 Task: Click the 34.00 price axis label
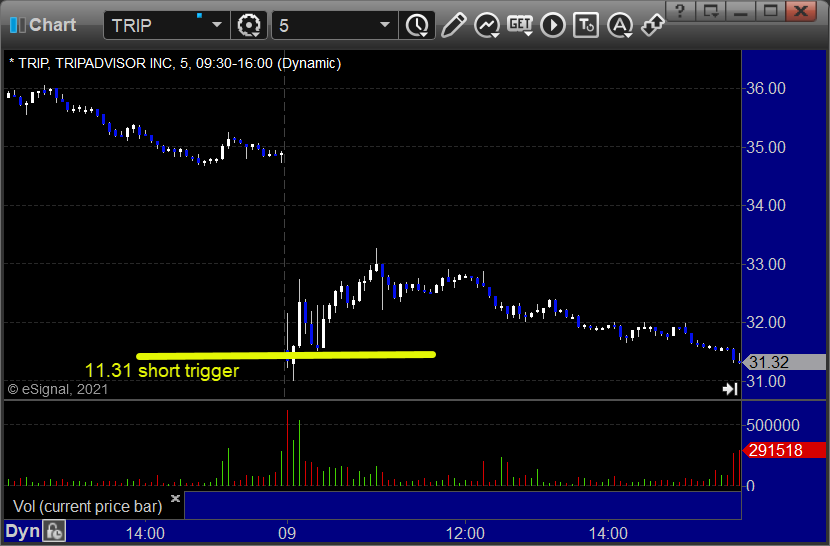(765, 205)
